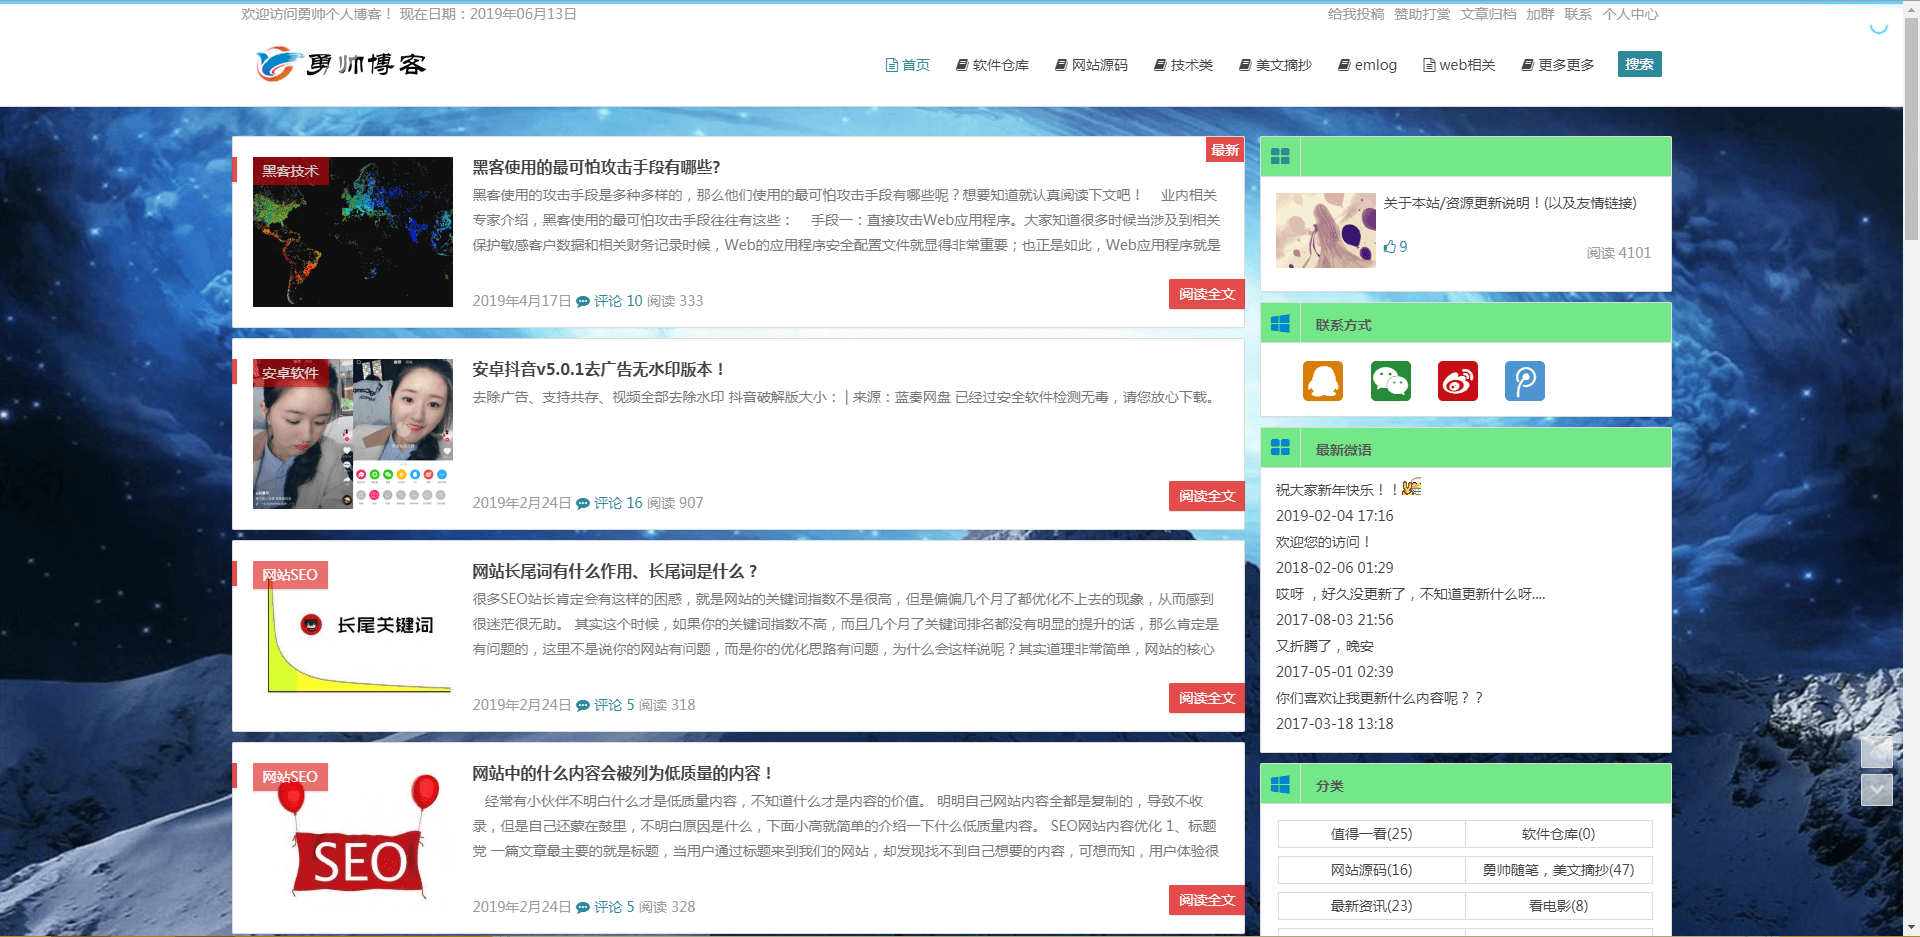
Task: Open the WeChat contact icon
Action: 1390,381
